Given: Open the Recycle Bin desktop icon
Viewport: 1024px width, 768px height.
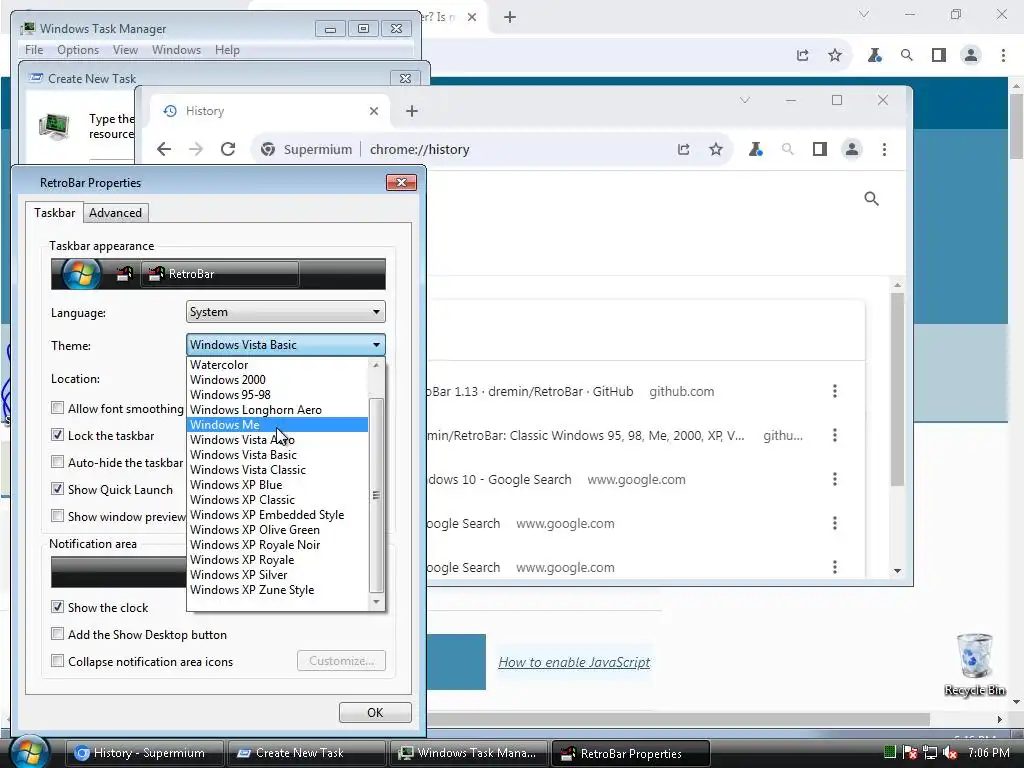Looking at the screenshot, I should [x=974, y=664].
